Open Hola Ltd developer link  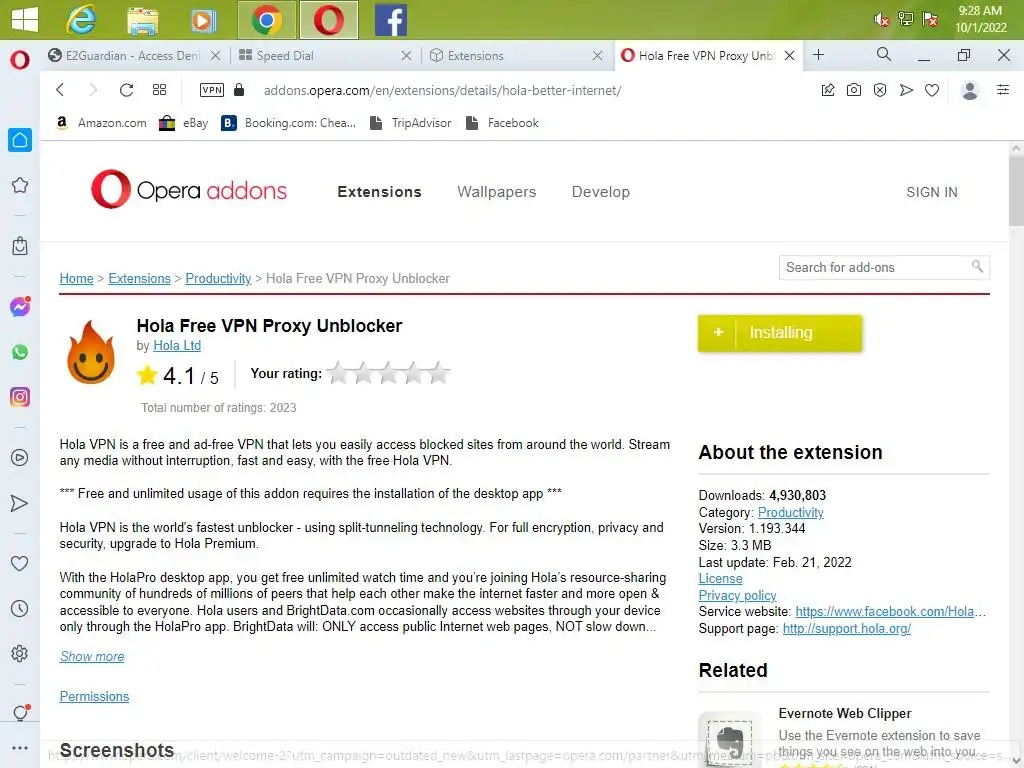click(x=177, y=345)
